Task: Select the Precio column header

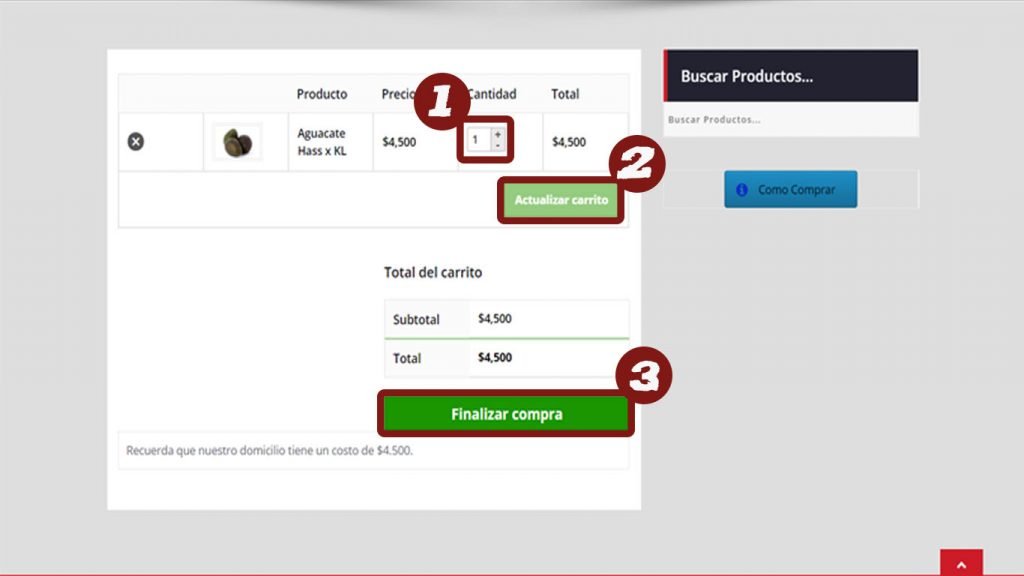Action: click(398, 94)
